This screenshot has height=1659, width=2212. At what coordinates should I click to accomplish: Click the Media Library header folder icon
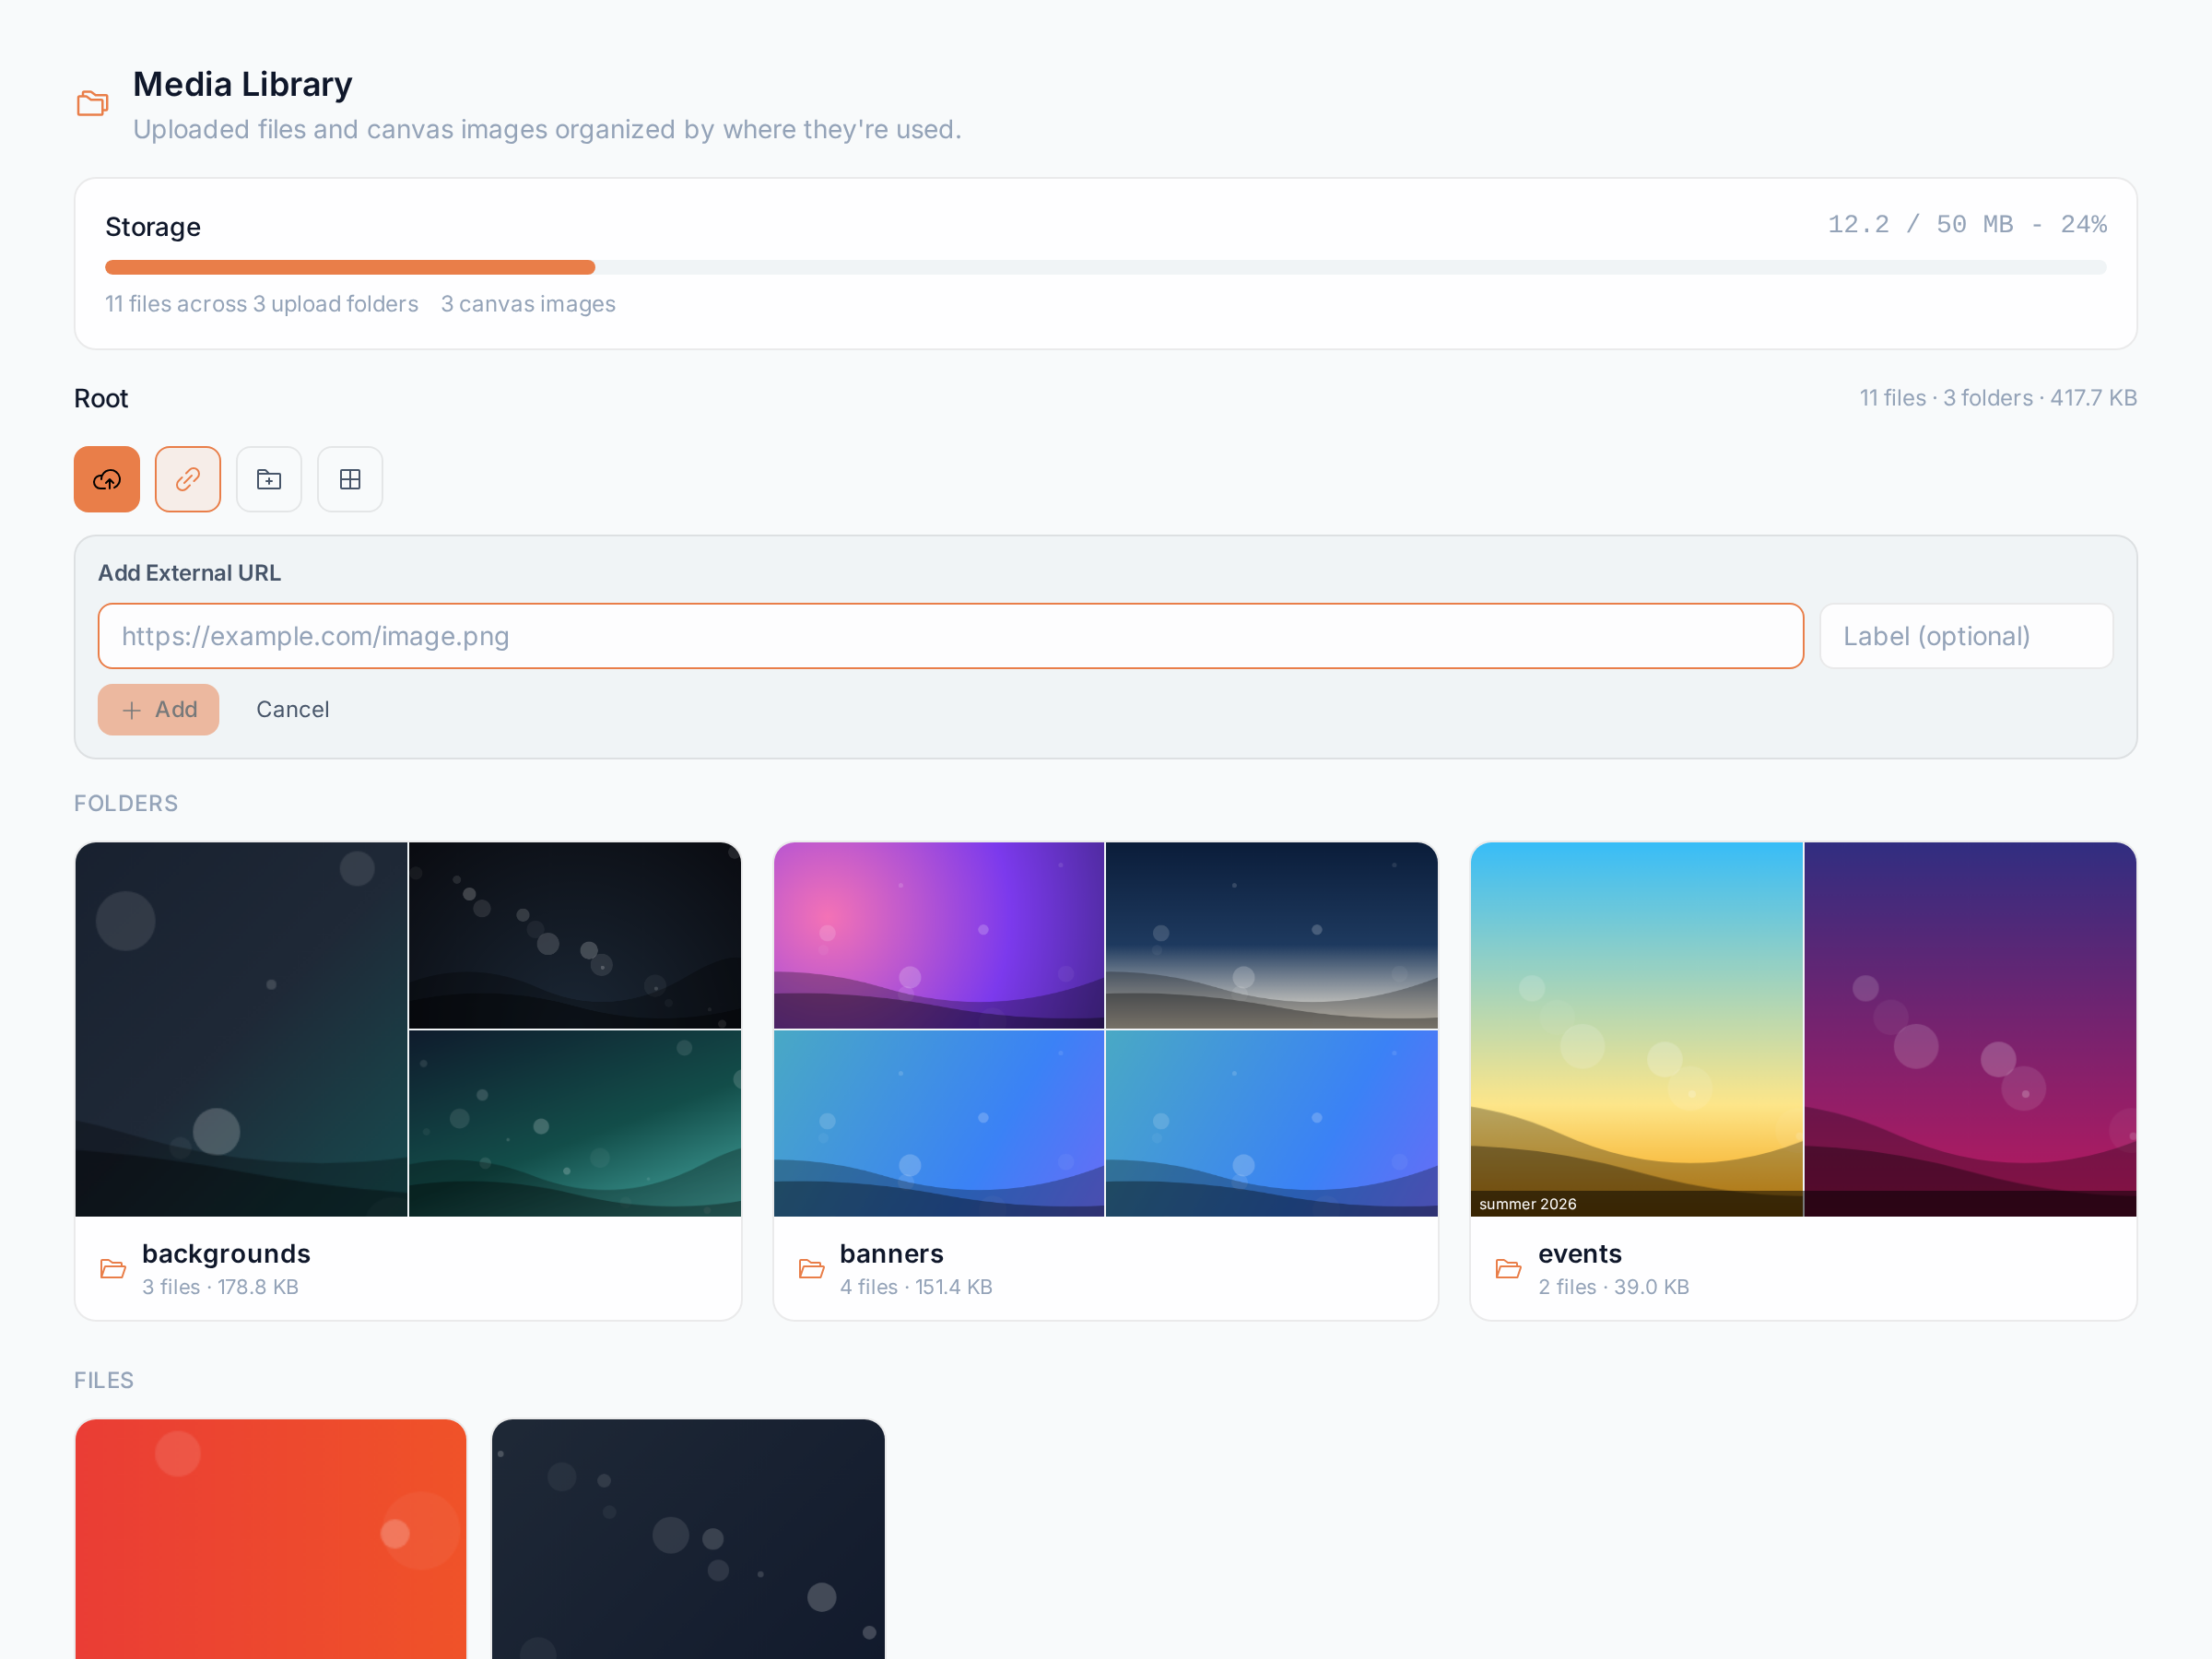click(93, 103)
